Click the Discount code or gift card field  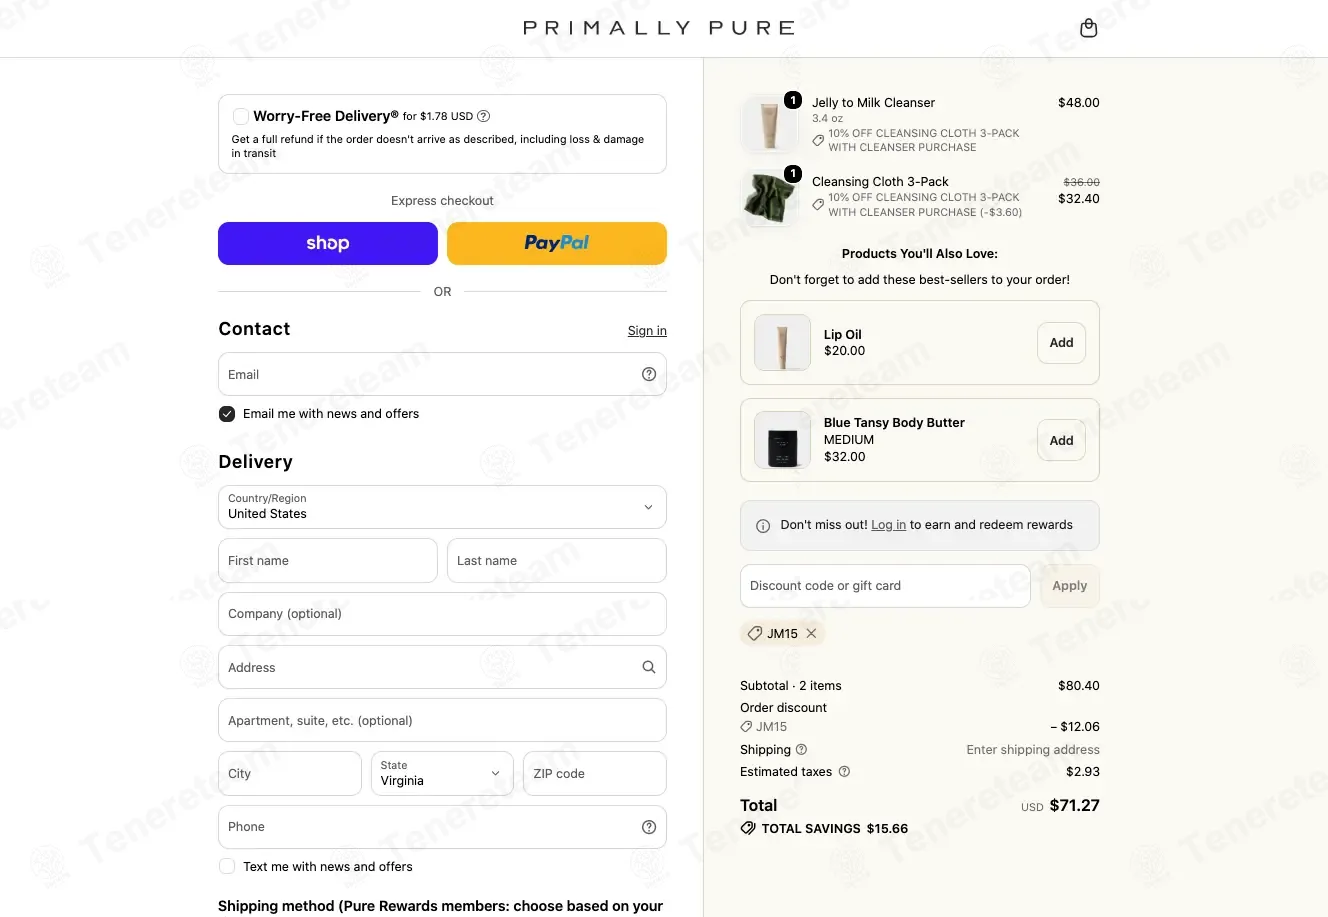coord(885,586)
